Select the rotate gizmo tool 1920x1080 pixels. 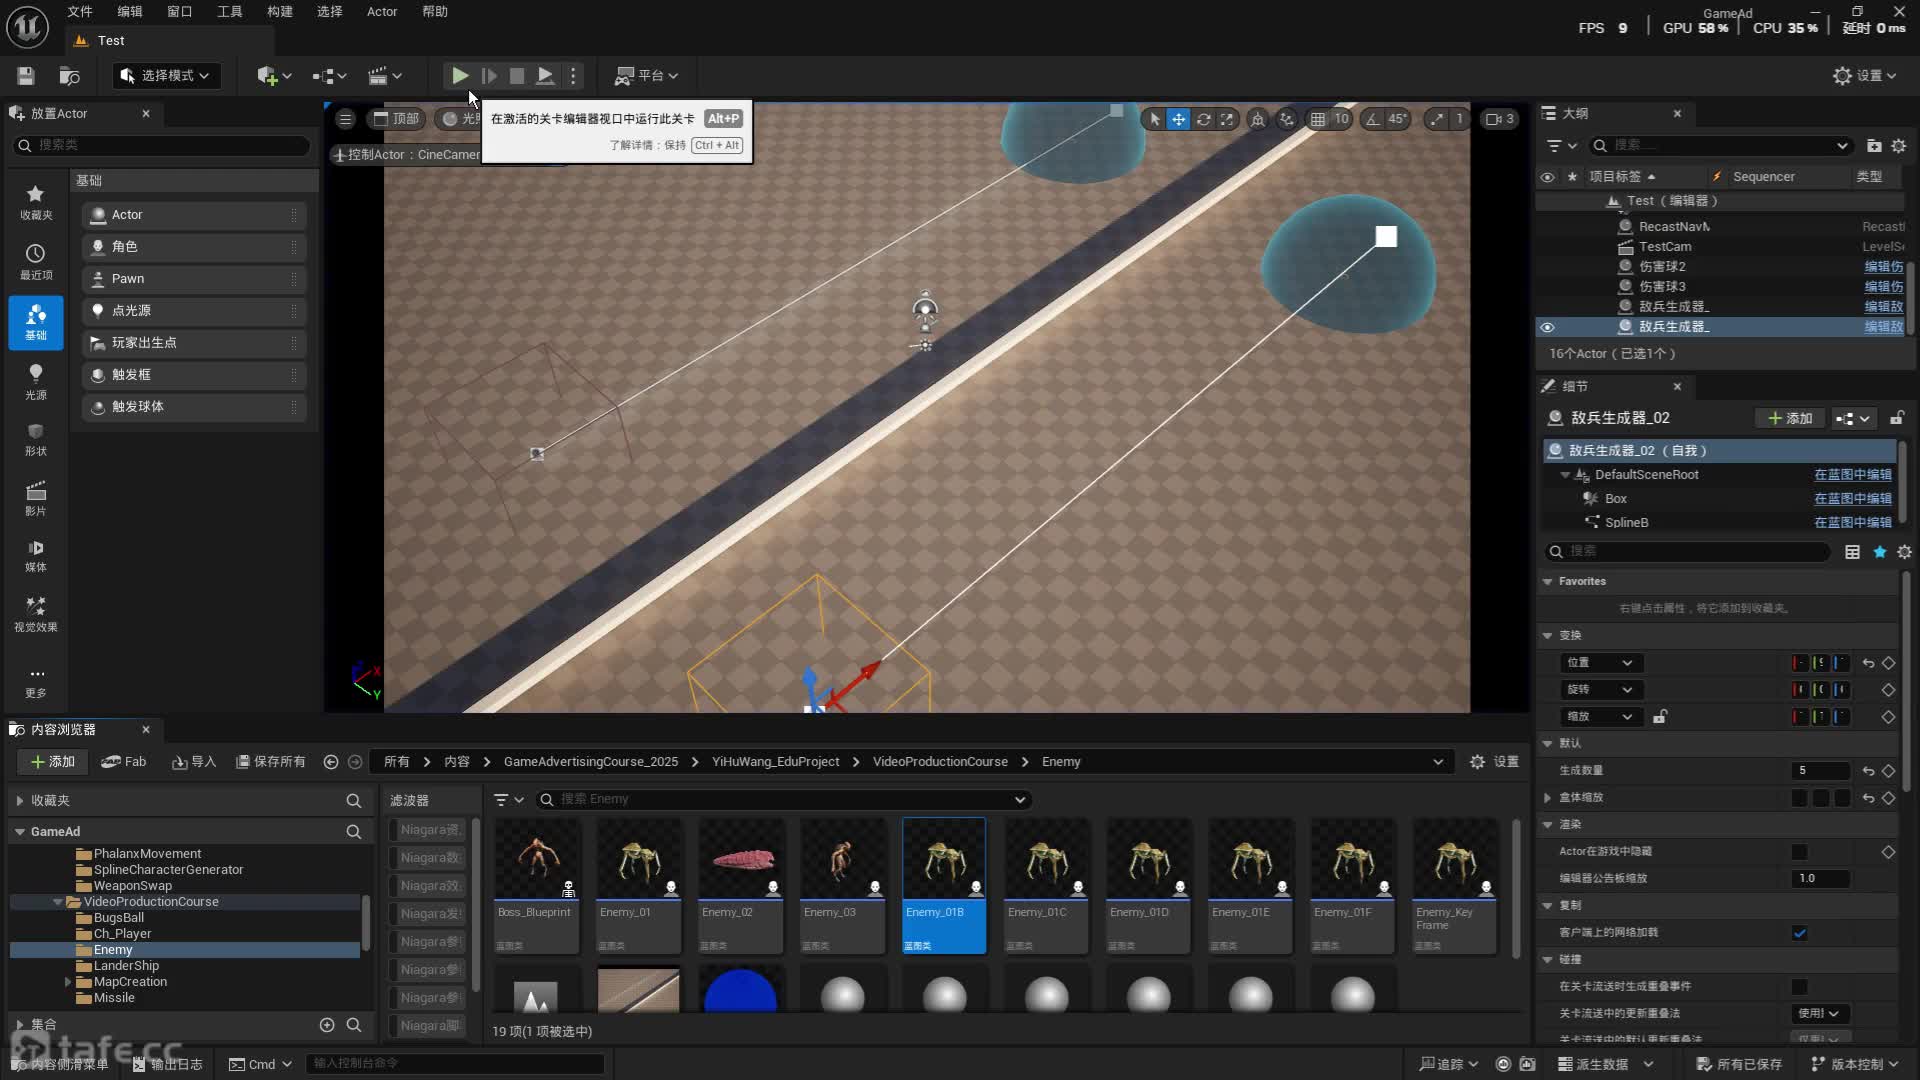point(1203,119)
